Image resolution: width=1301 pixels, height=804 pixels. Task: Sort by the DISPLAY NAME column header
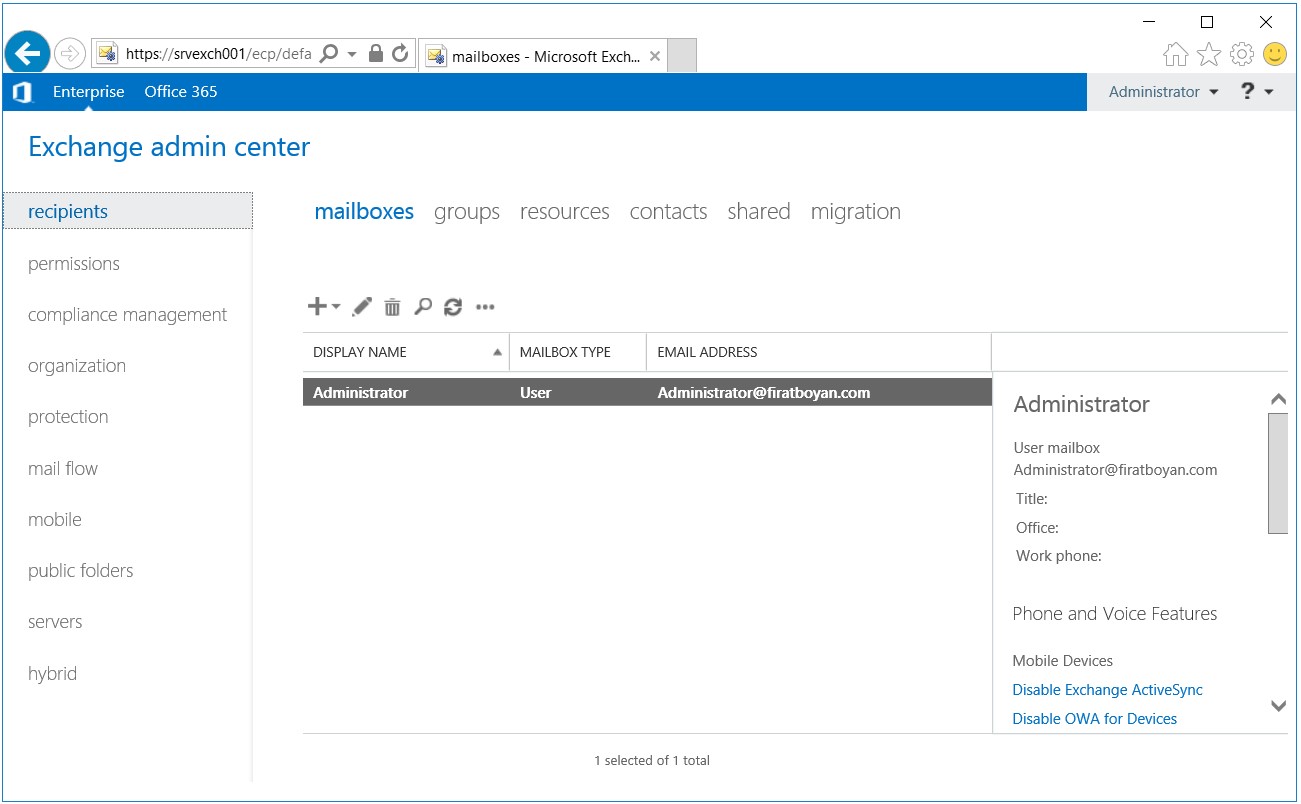[406, 352]
